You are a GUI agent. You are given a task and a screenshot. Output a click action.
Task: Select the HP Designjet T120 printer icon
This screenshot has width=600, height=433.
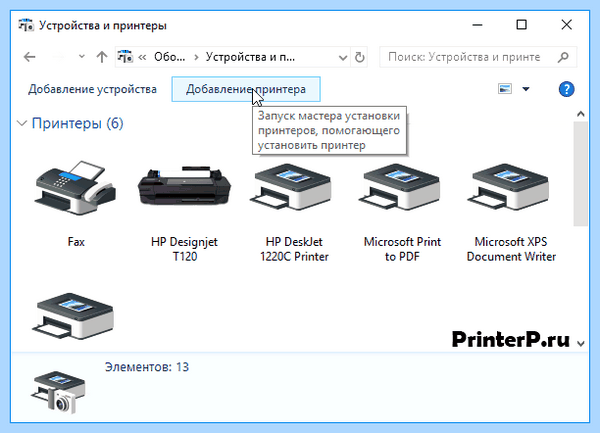click(184, 186)
